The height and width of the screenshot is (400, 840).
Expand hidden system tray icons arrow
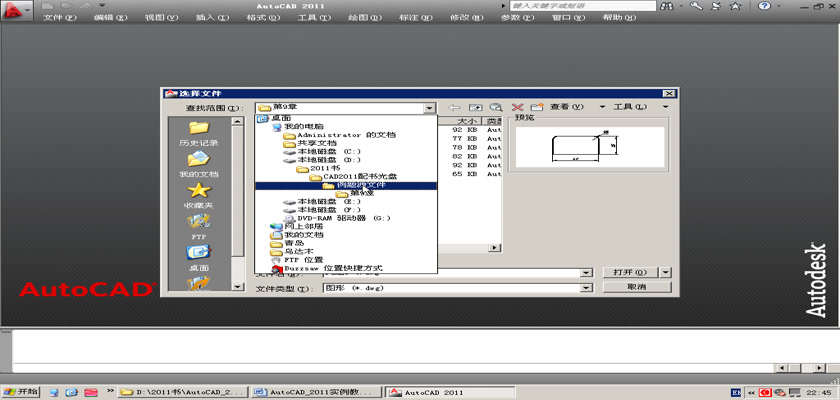pos(752,393)
